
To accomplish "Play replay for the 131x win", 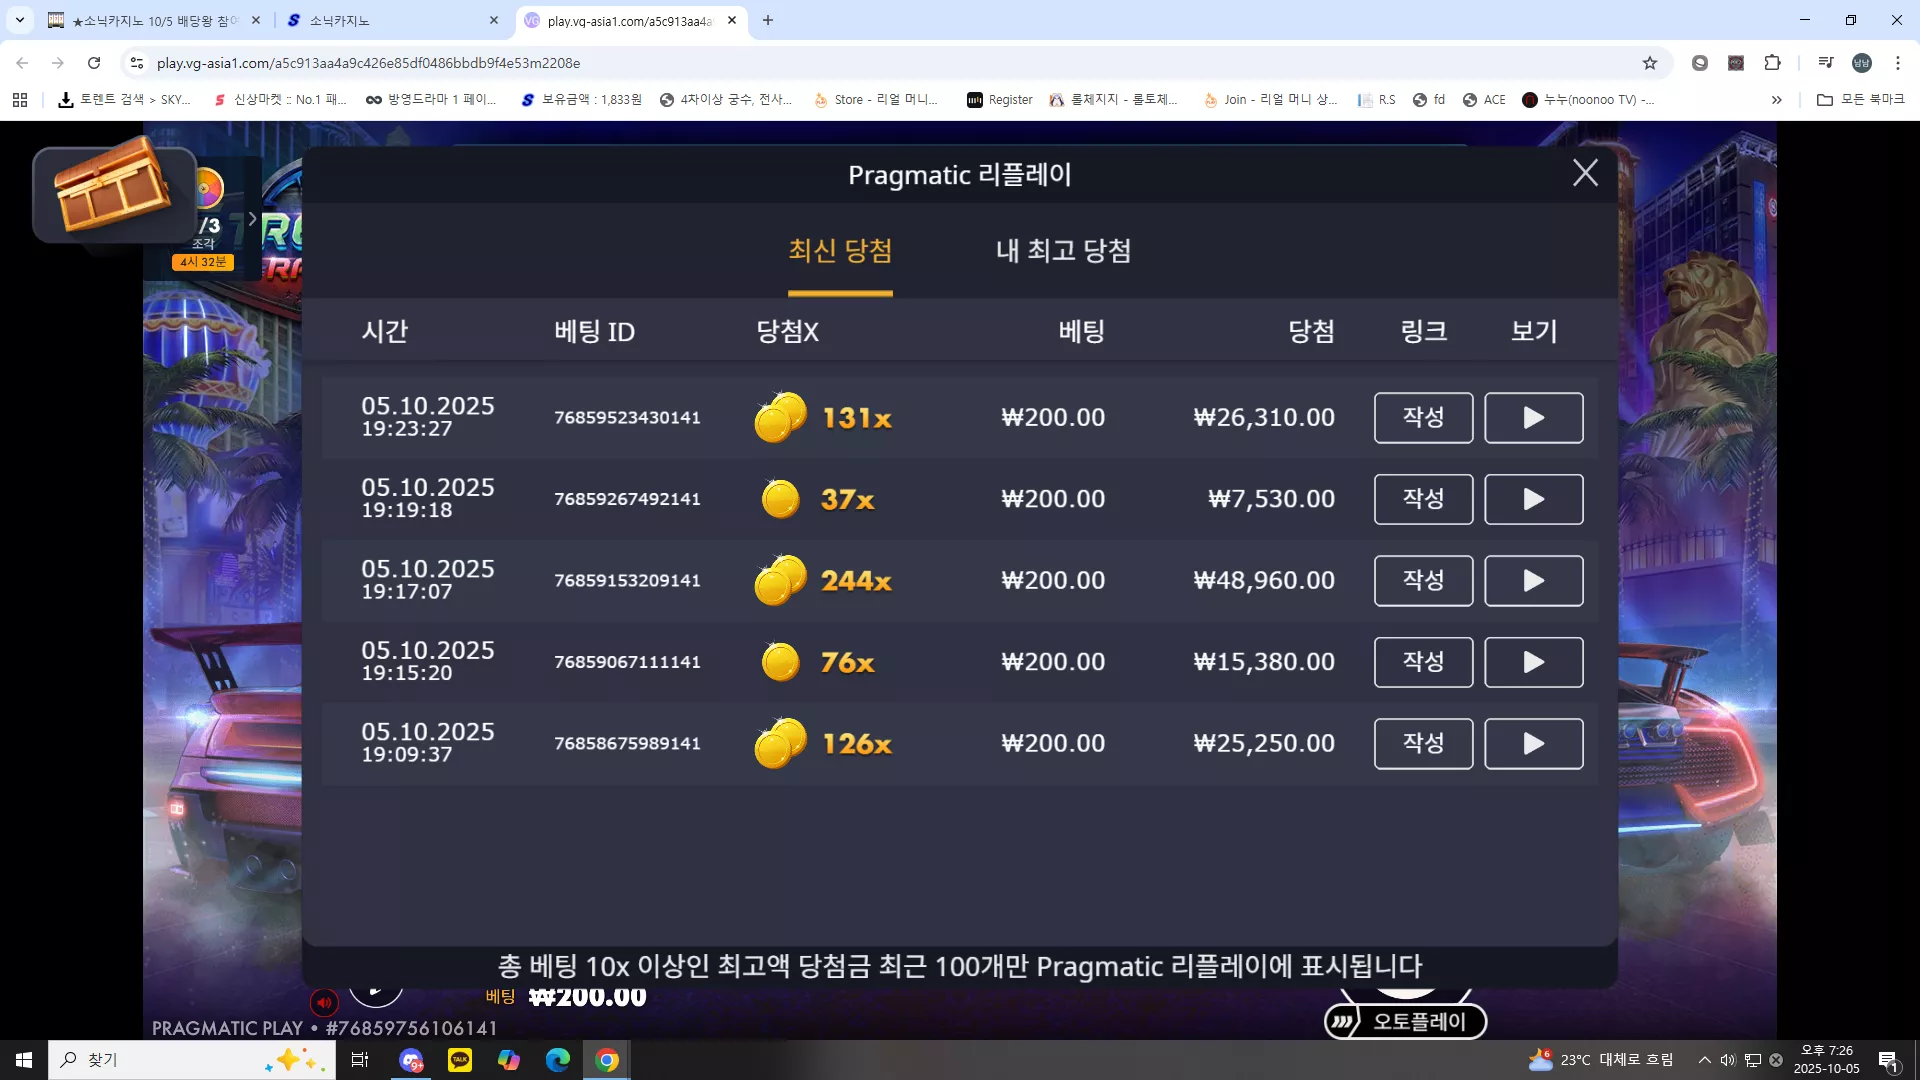I will coord(1533,418).
